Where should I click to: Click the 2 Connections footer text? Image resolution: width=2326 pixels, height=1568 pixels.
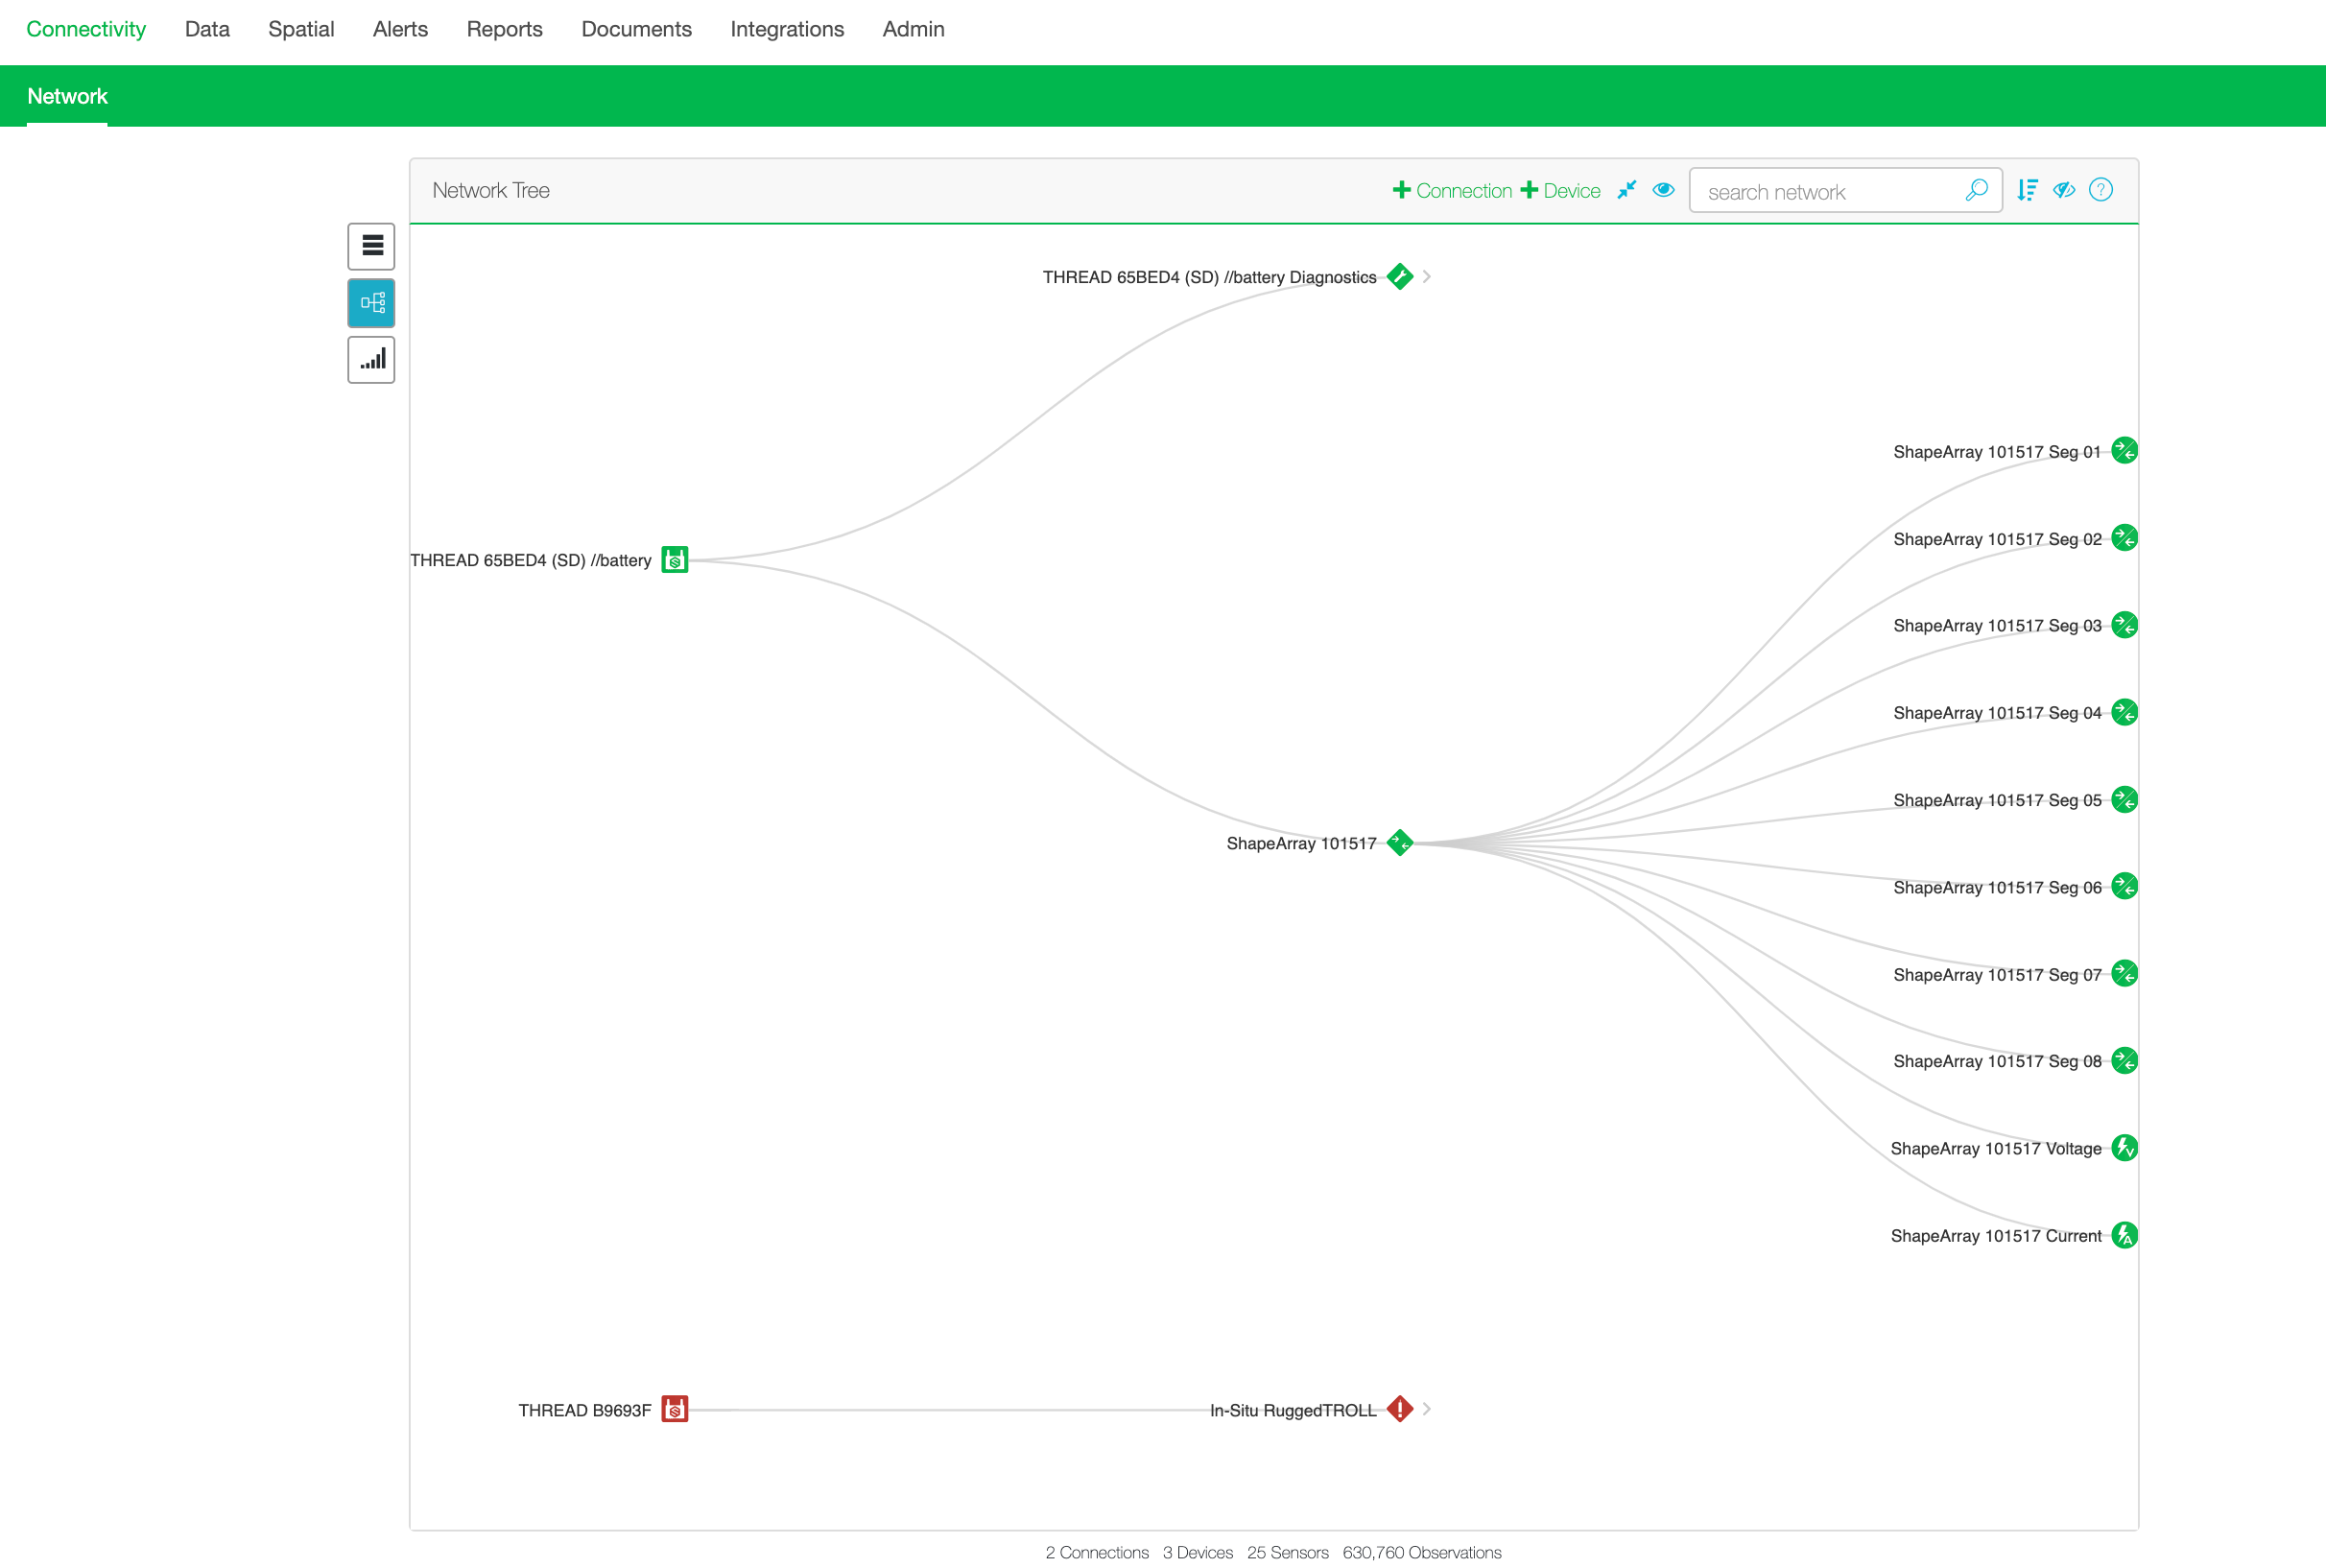pos(1097,1552)
